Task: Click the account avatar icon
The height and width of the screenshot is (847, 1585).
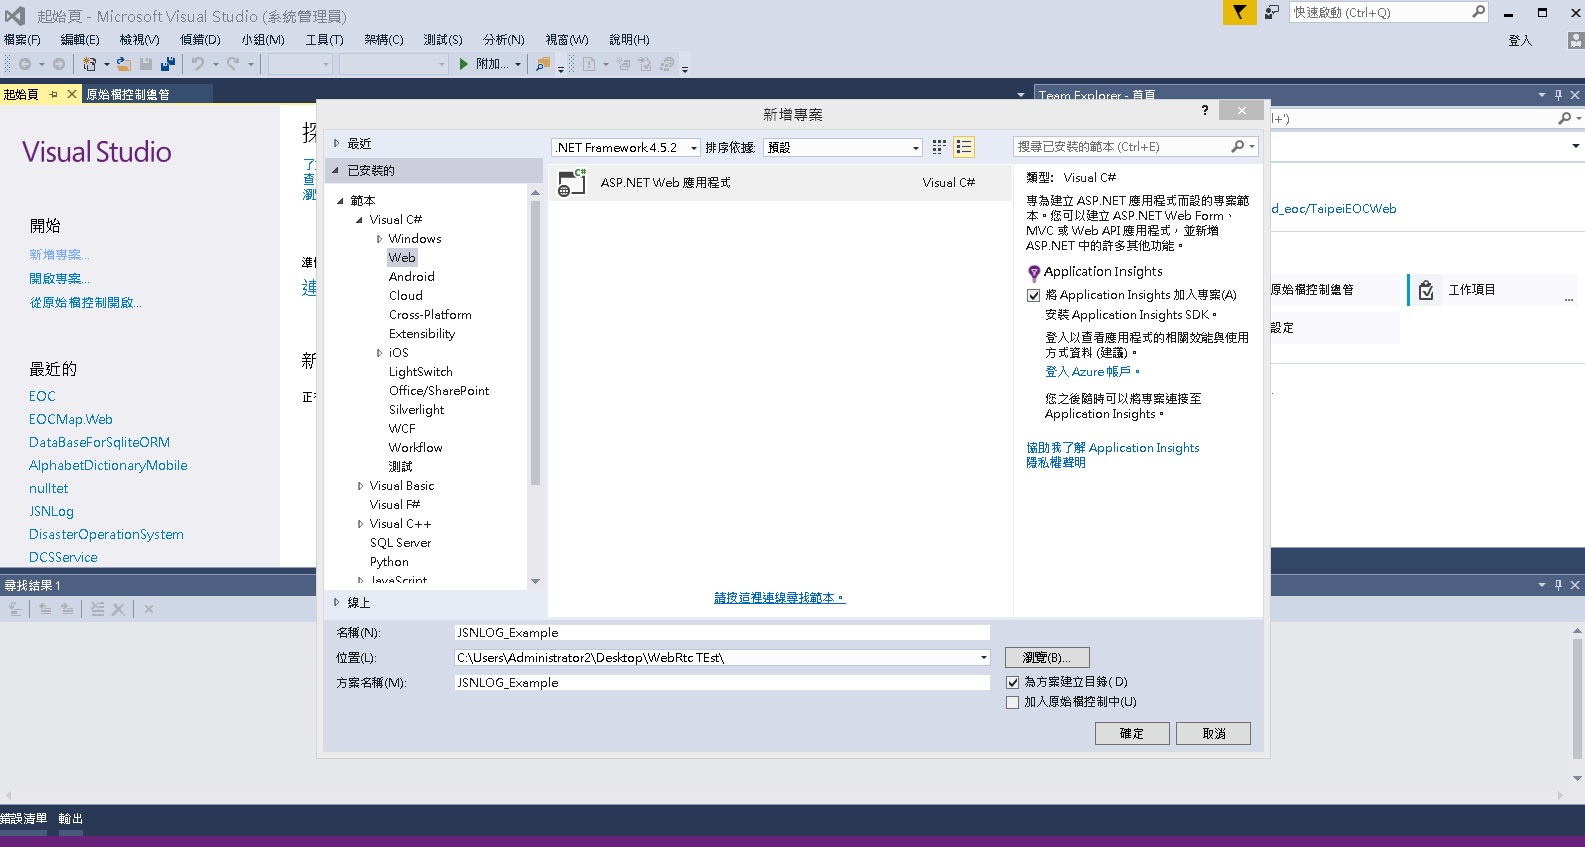Action: pos(1576,41)
